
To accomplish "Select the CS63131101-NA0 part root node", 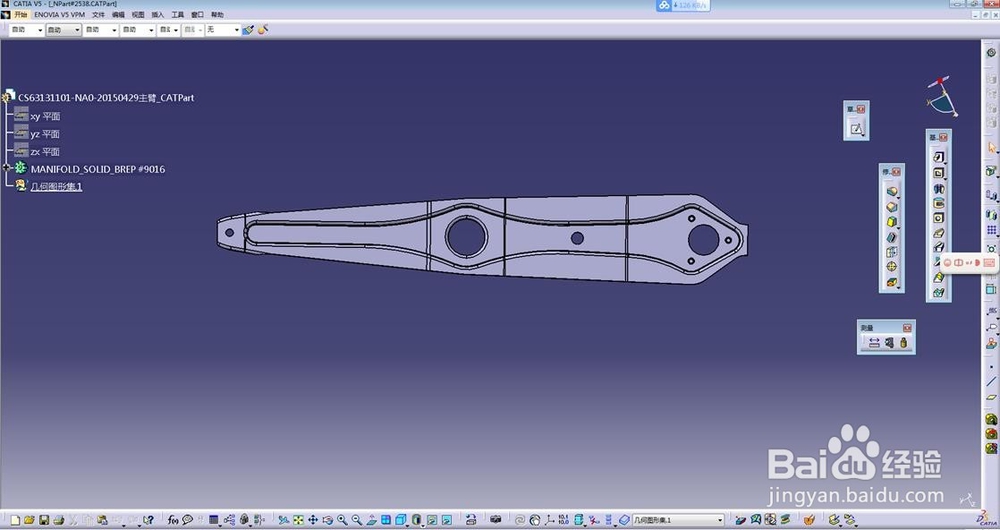I will coord(106,98).
